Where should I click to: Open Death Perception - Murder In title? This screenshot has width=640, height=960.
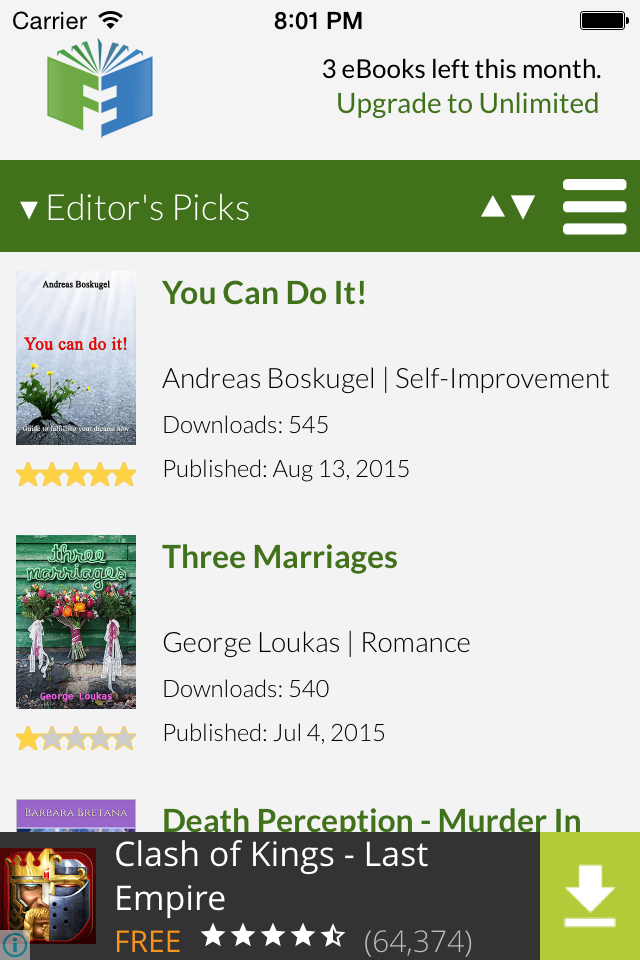[371, 820]
